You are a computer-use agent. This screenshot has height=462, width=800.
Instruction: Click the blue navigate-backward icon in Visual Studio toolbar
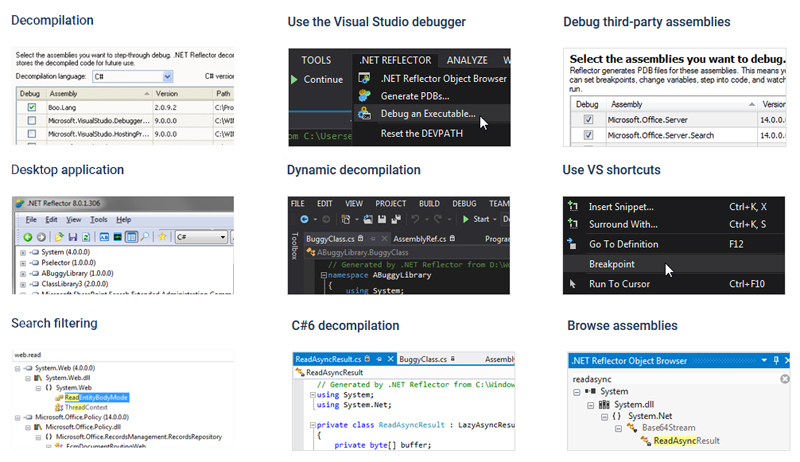click(304, 219)
